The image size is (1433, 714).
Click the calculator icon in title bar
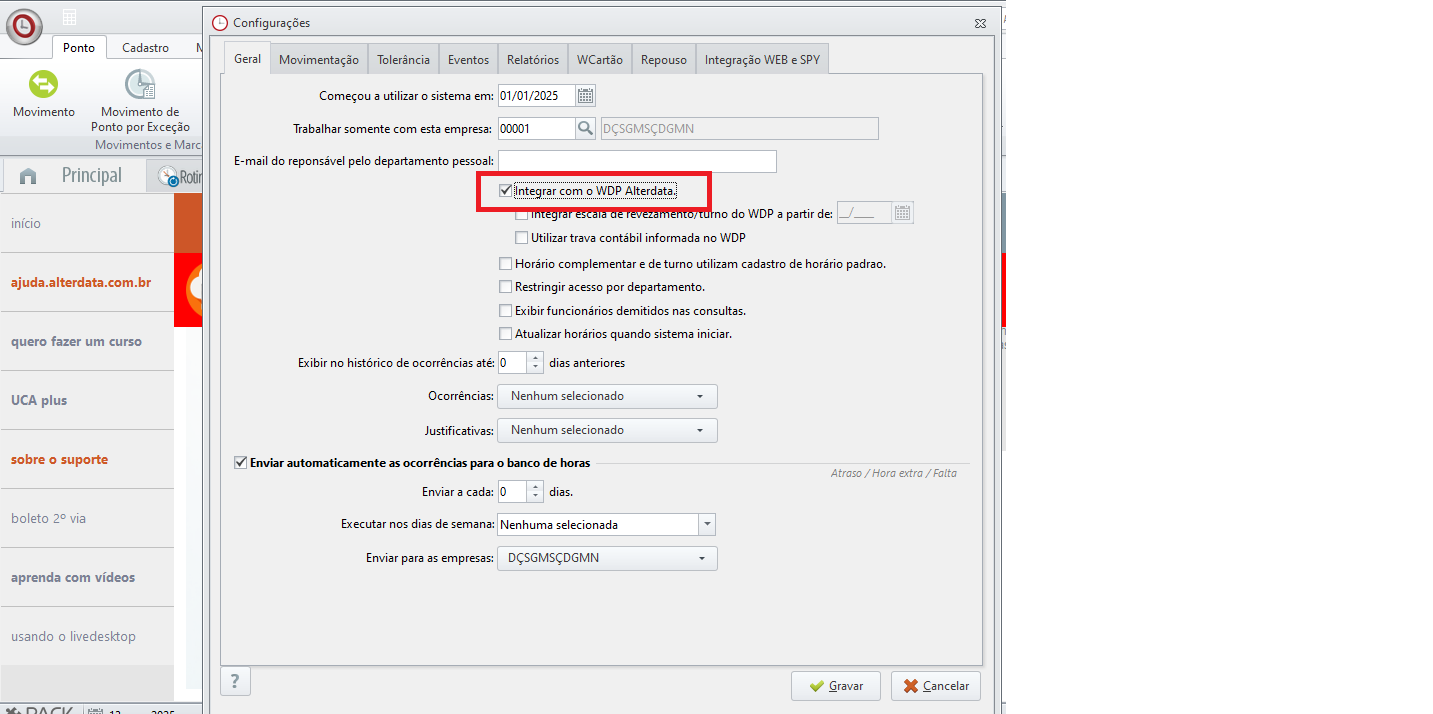coord(69,17)
